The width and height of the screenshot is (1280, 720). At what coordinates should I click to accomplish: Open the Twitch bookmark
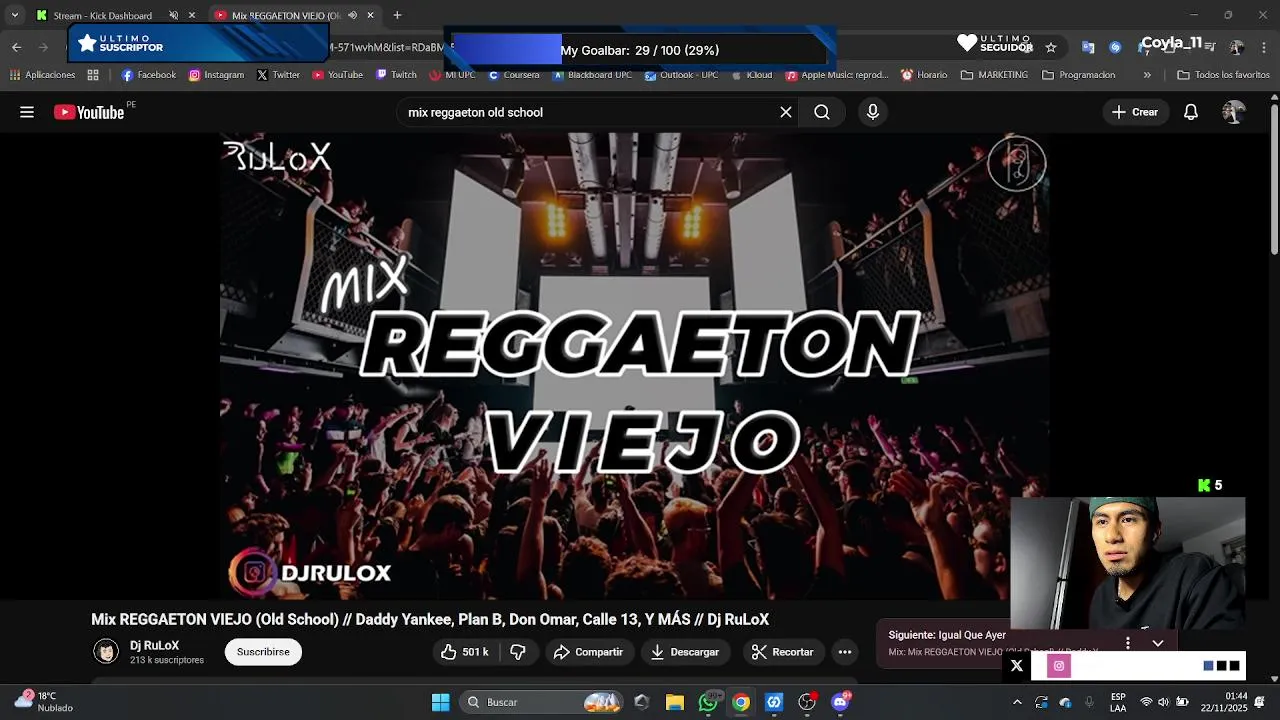click(x=396, y=75)
